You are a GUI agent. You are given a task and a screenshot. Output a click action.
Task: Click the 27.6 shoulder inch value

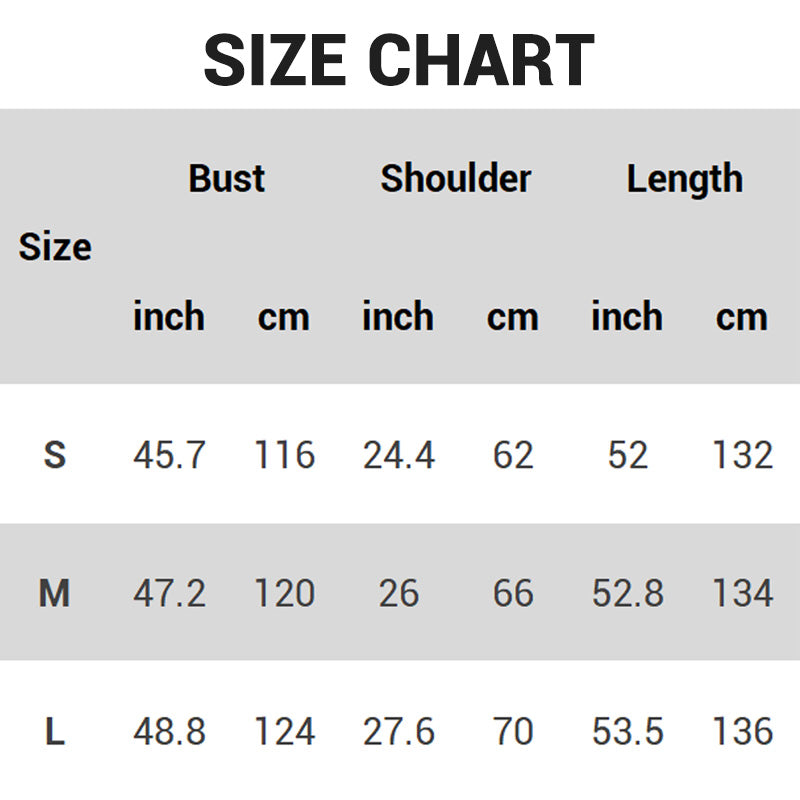(398, 731)
